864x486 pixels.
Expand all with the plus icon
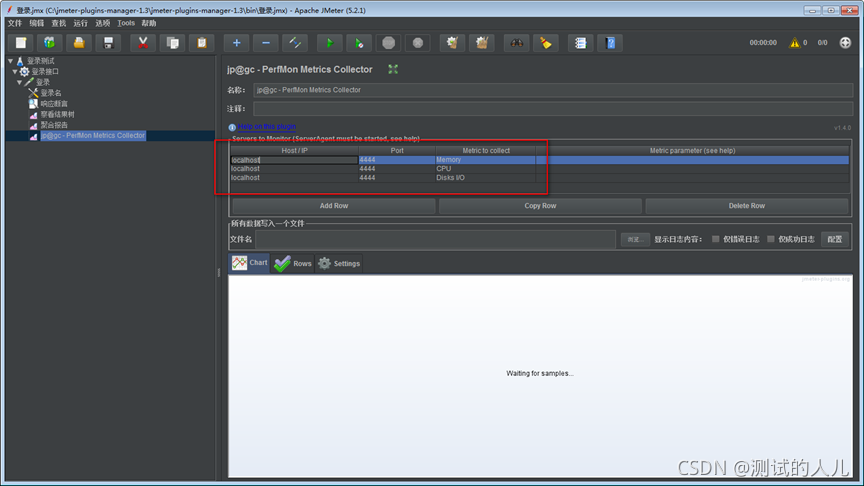236,43
